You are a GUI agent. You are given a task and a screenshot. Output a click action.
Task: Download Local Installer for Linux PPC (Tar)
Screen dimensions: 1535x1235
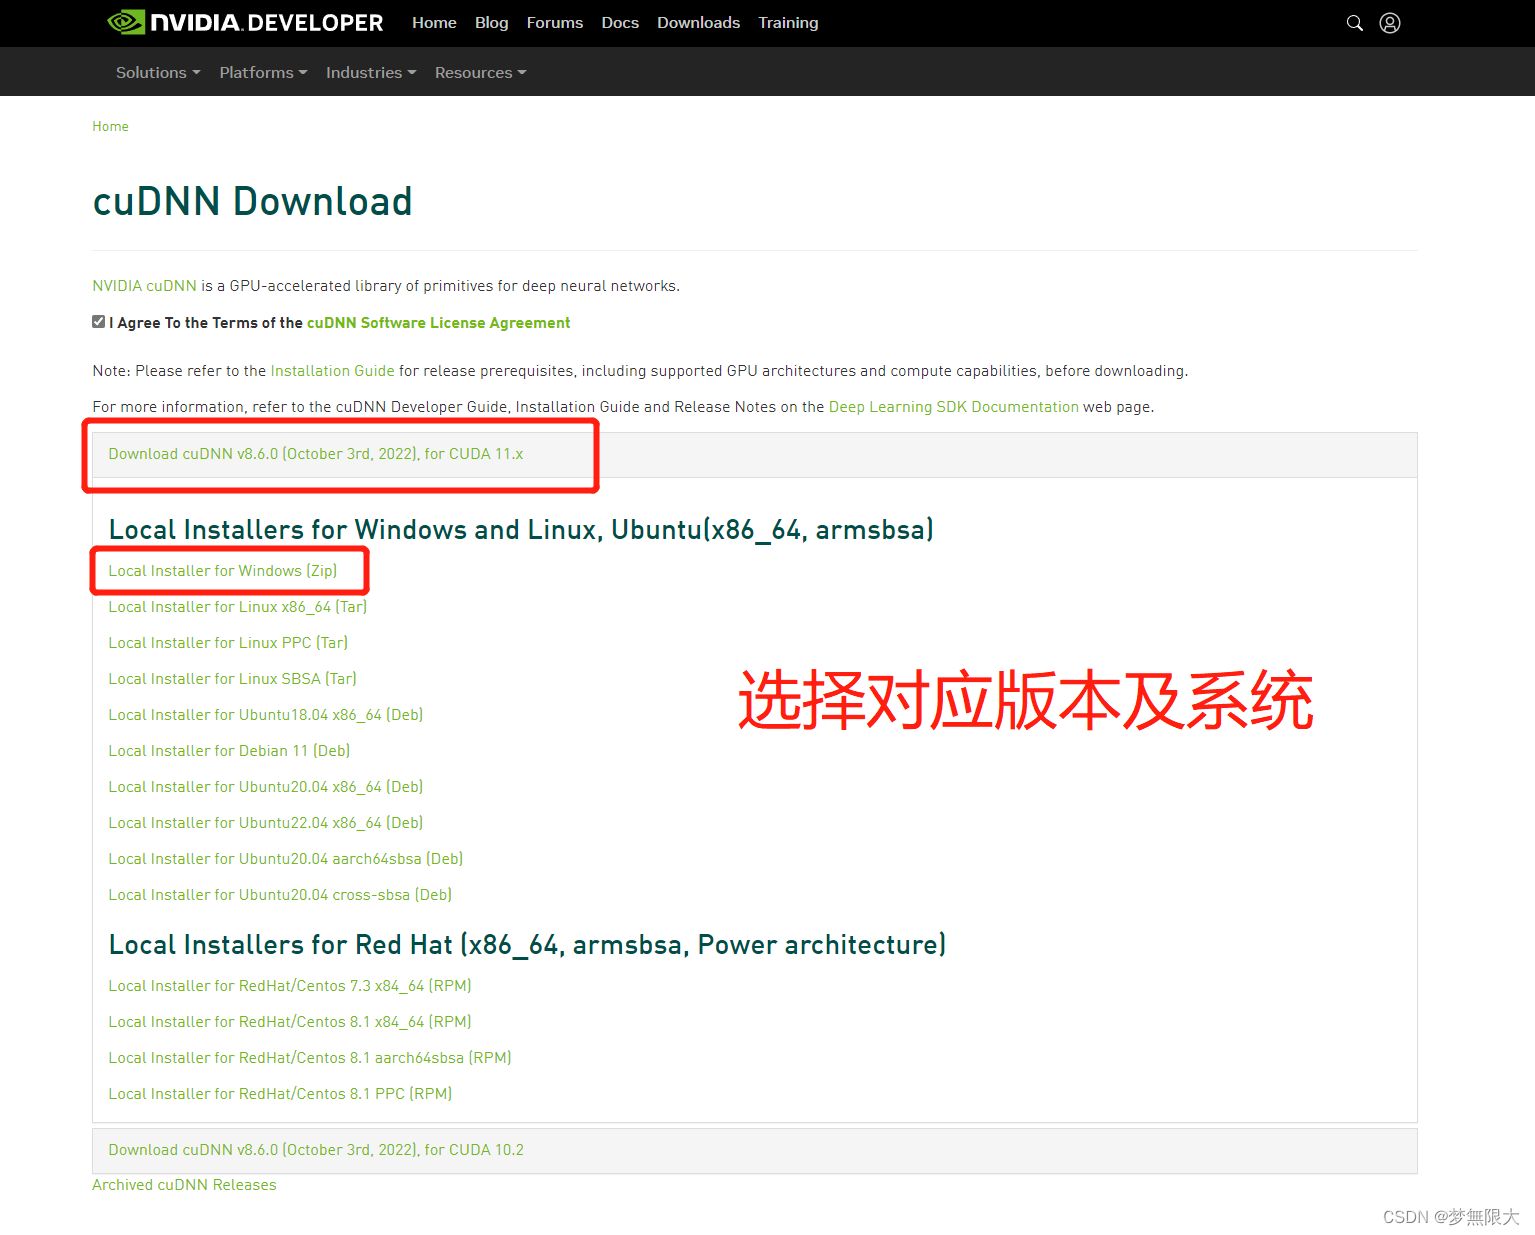click(228, 643)
